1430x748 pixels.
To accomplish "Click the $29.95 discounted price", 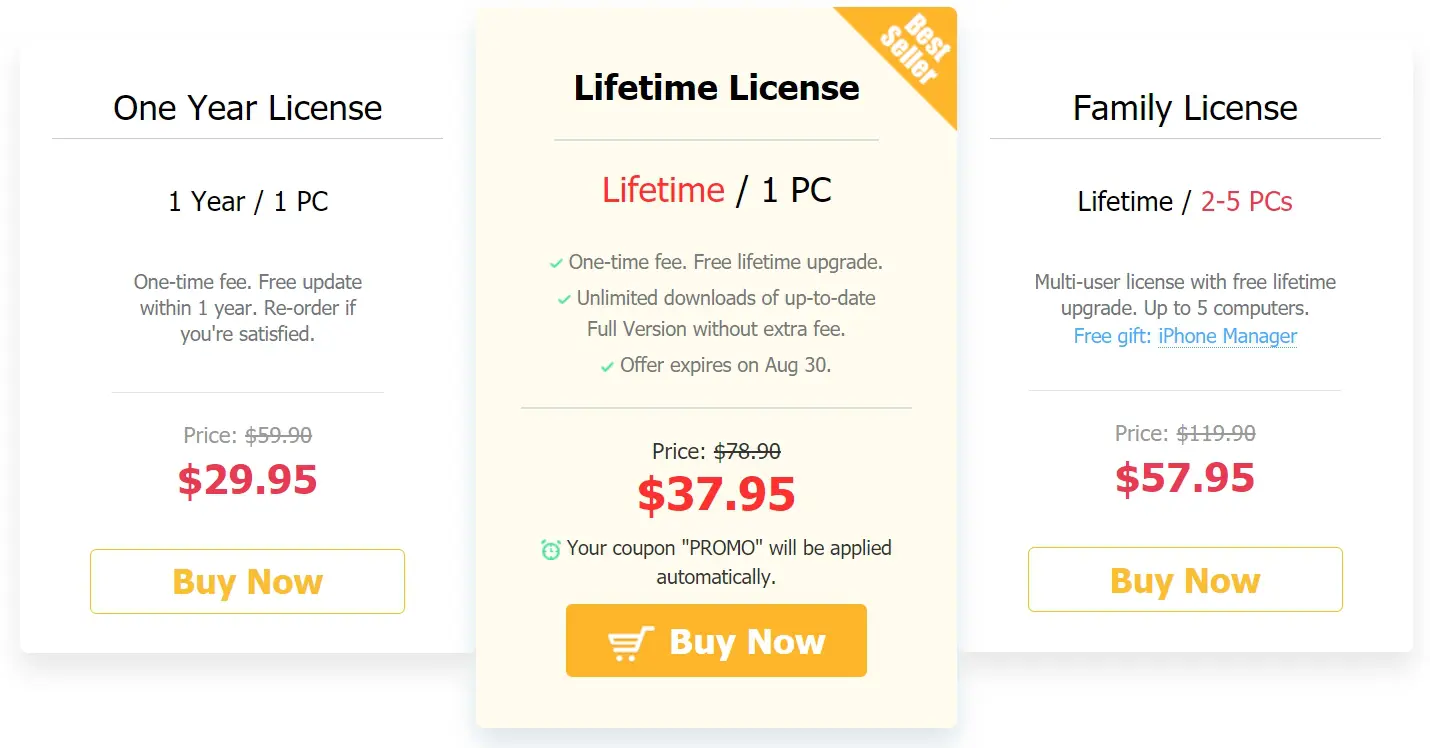I will click(x=248, y=480).
